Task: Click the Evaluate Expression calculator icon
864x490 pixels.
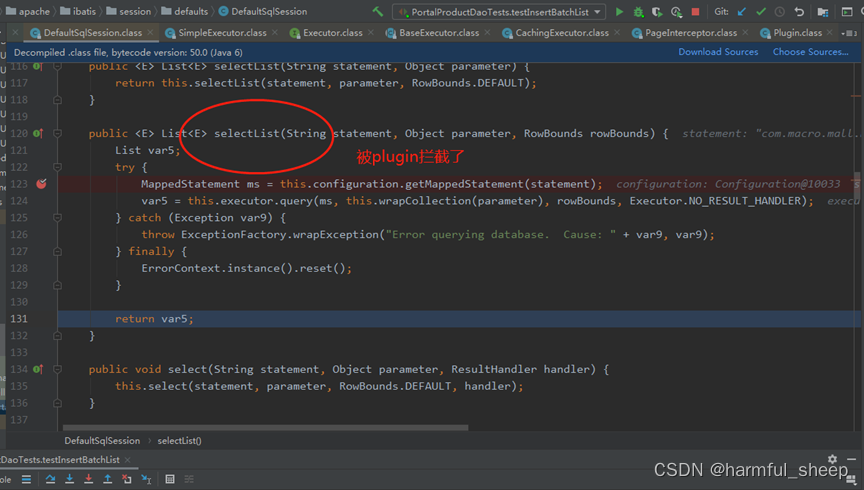Action: click(x=170, y=479)
